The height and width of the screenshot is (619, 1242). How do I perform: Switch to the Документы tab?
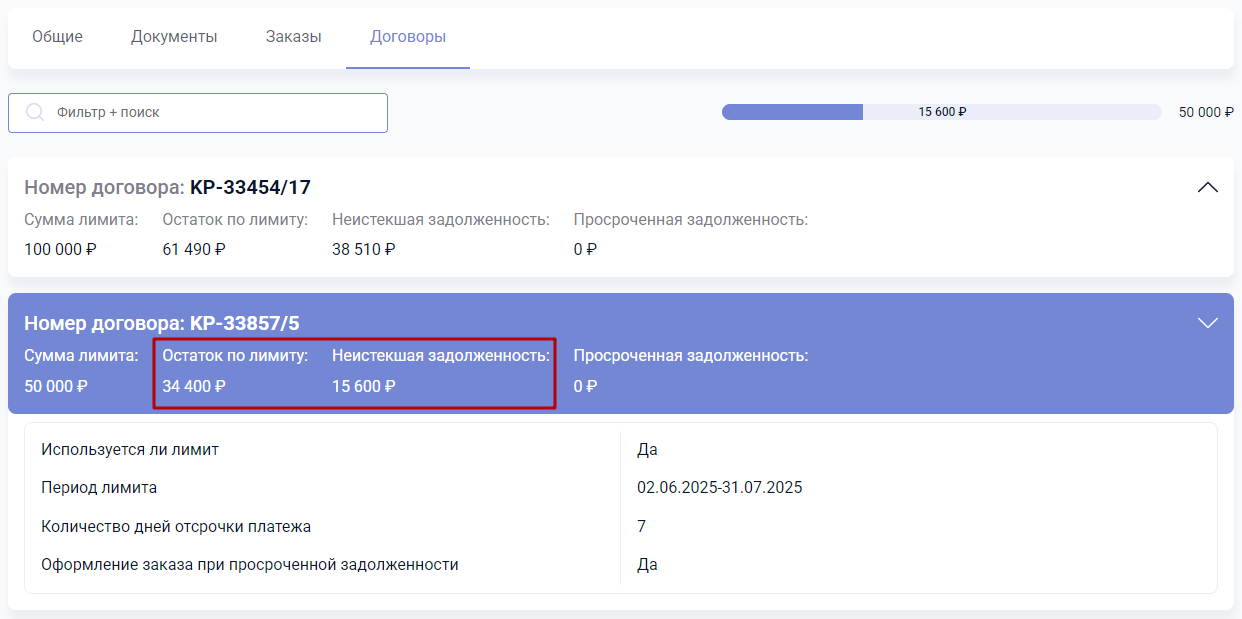174,37
